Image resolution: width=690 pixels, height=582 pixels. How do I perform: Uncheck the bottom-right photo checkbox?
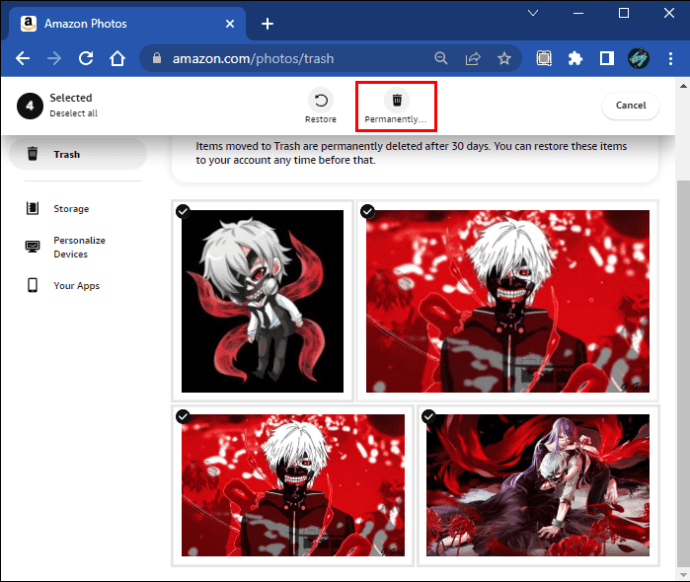pyautogui.click(x=428, y=416)
